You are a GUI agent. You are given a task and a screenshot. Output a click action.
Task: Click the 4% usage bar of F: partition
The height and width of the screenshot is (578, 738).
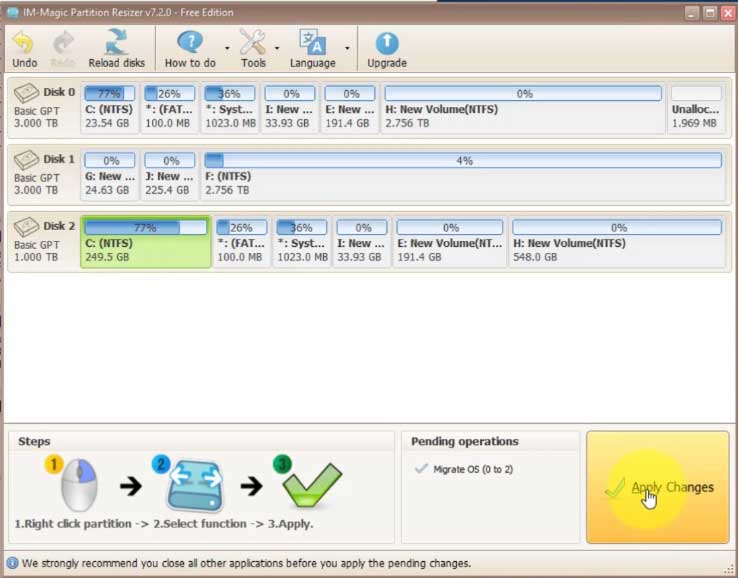click(x=463, y=161)
